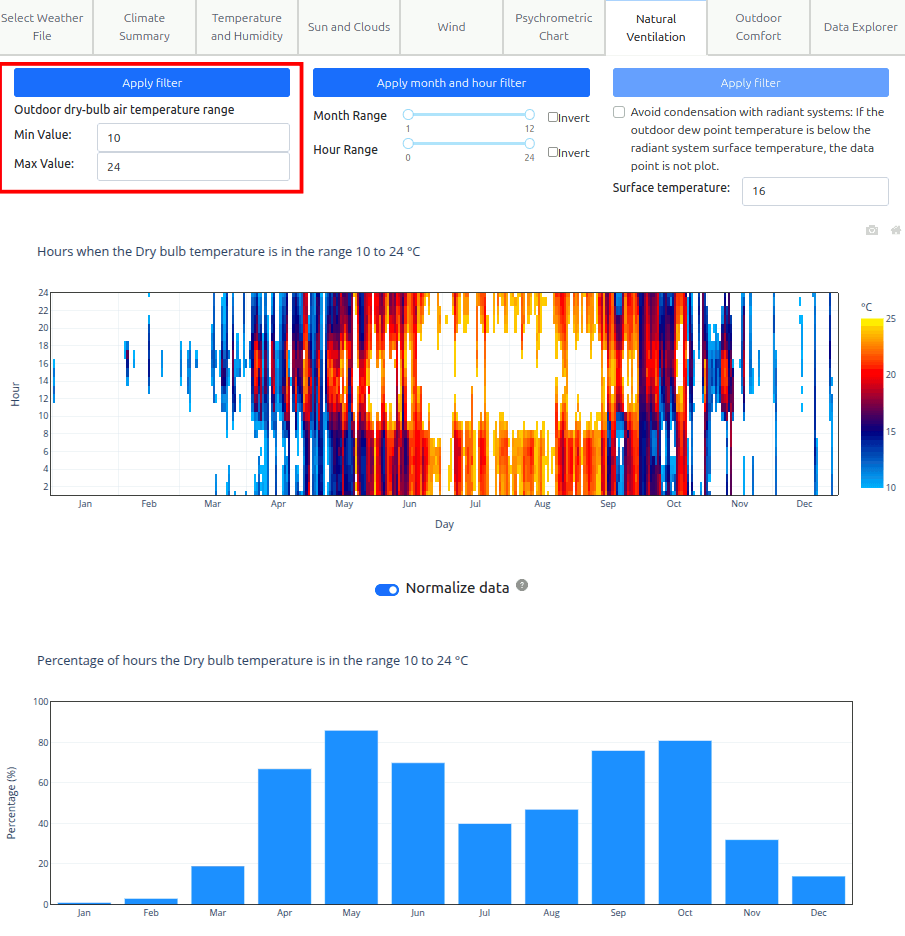
Task: Click help icon beside Normalize data
Action: pos(522,586)
